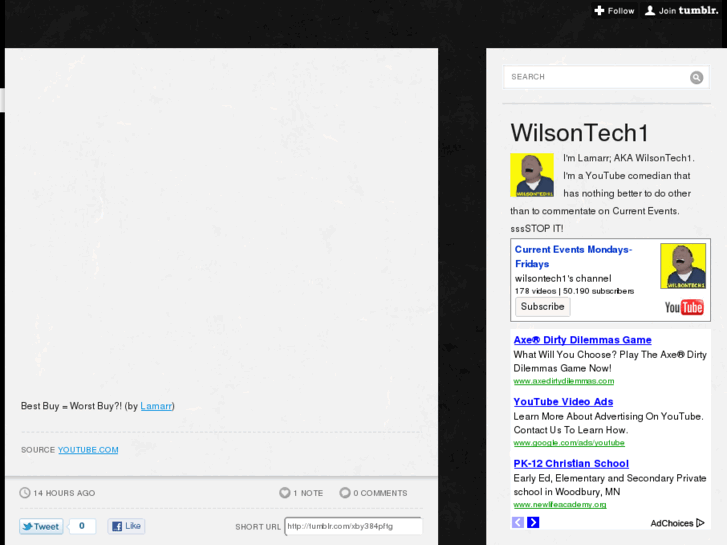Image resolution: width=727 pixels, height=545 pixels.
Task: Click the clock icon by 14 hours ago
Action: click(x=25, y=493)
